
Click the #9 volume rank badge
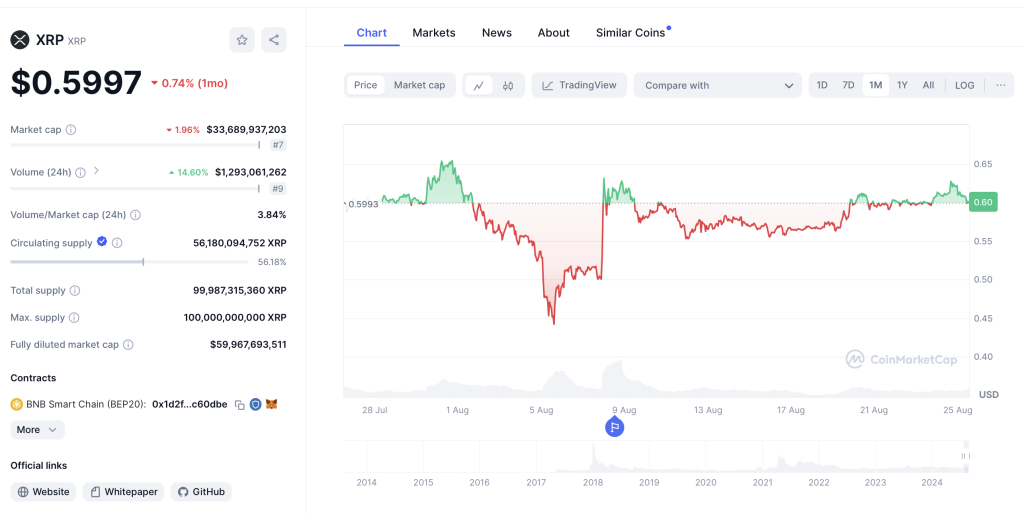coord(278,189)
